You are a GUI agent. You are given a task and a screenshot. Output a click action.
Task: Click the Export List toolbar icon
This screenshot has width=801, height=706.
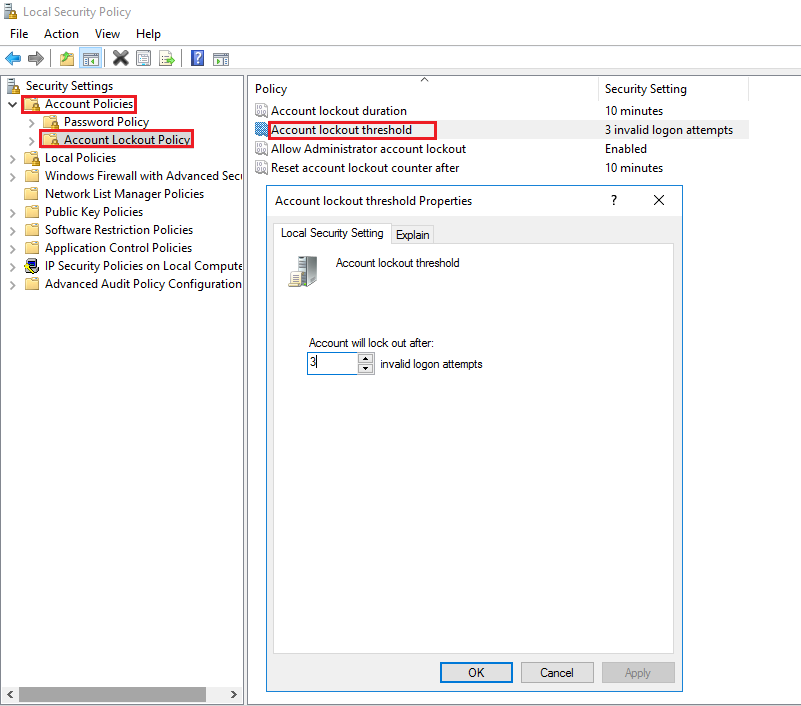point(167,58)
